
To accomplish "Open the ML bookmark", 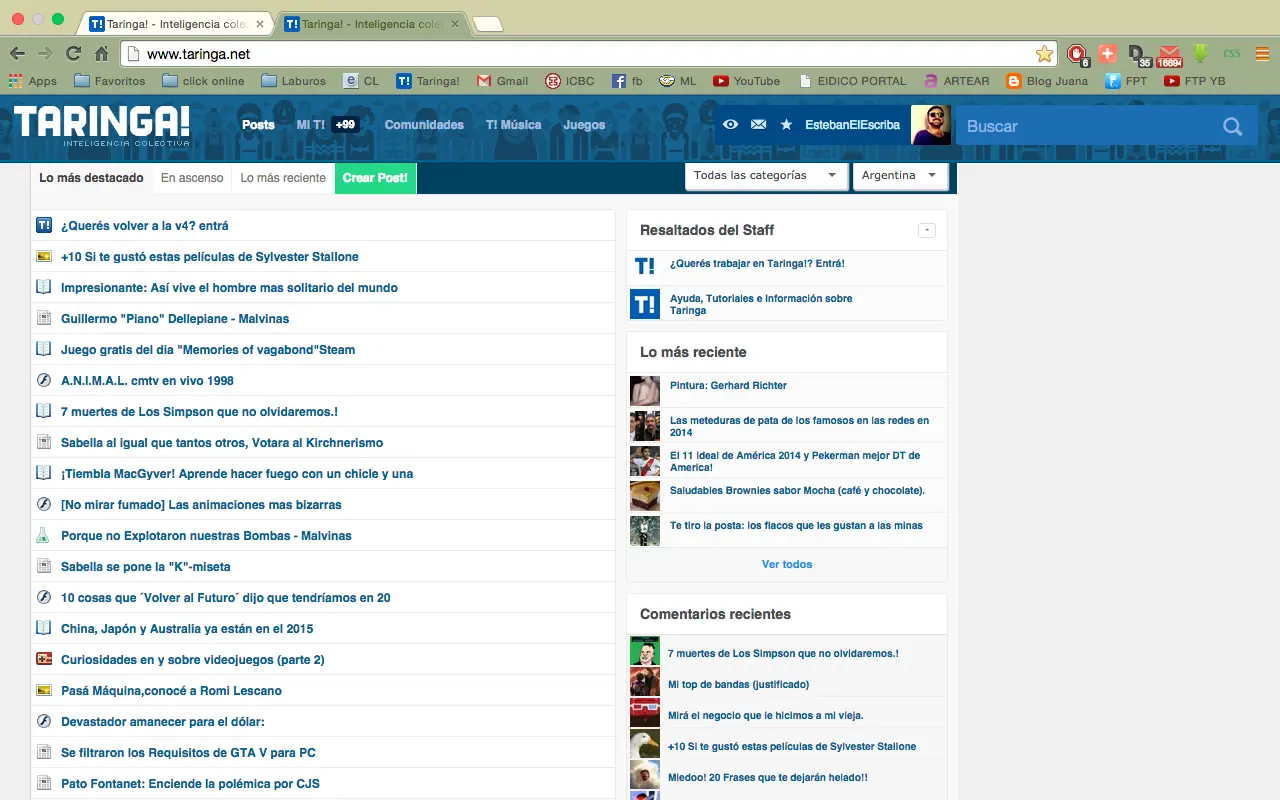I will [x=677, y=81].
